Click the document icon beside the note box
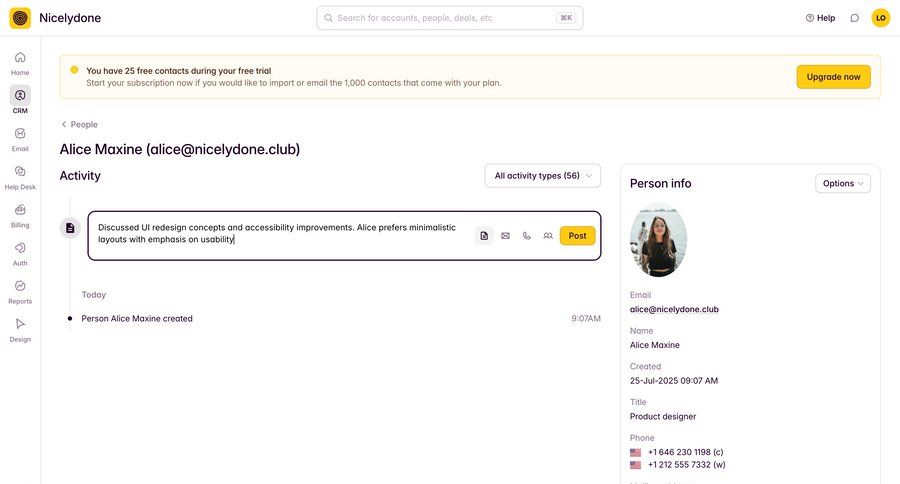 (x=70, y=228)
